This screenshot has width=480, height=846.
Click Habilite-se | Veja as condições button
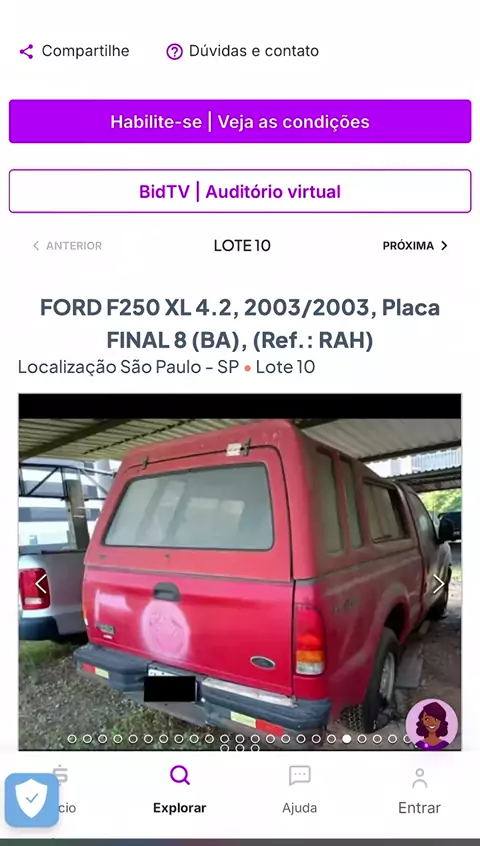click(240, 121)
